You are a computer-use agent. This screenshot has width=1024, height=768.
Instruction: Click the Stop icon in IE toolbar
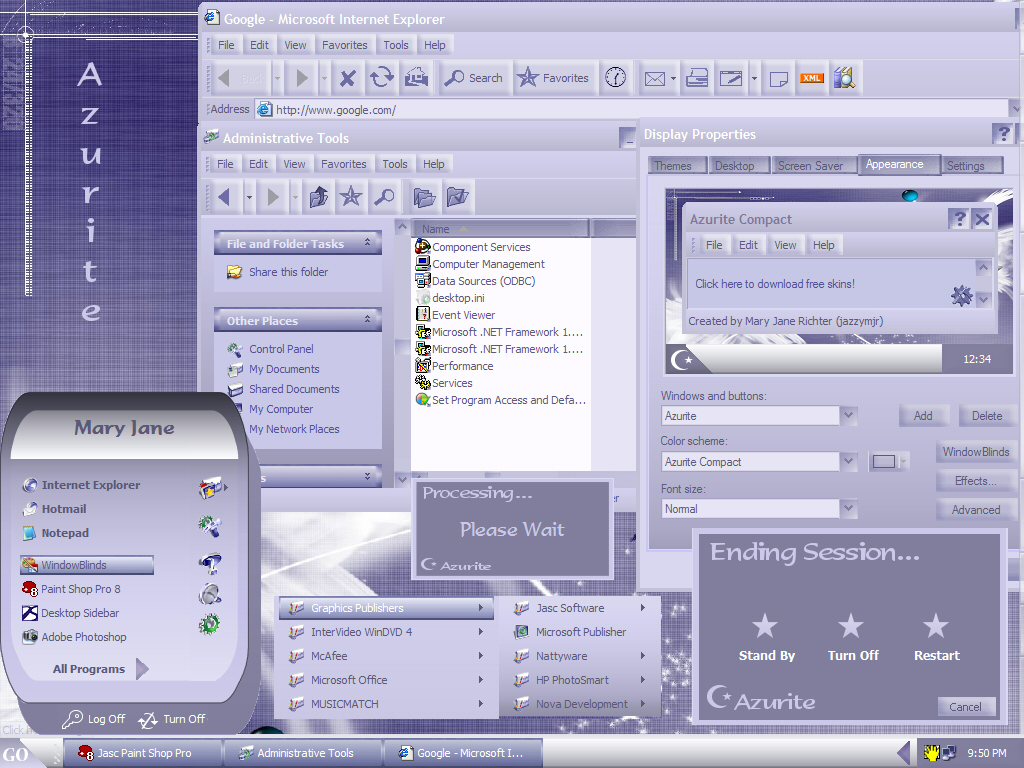tap(348, 78)
